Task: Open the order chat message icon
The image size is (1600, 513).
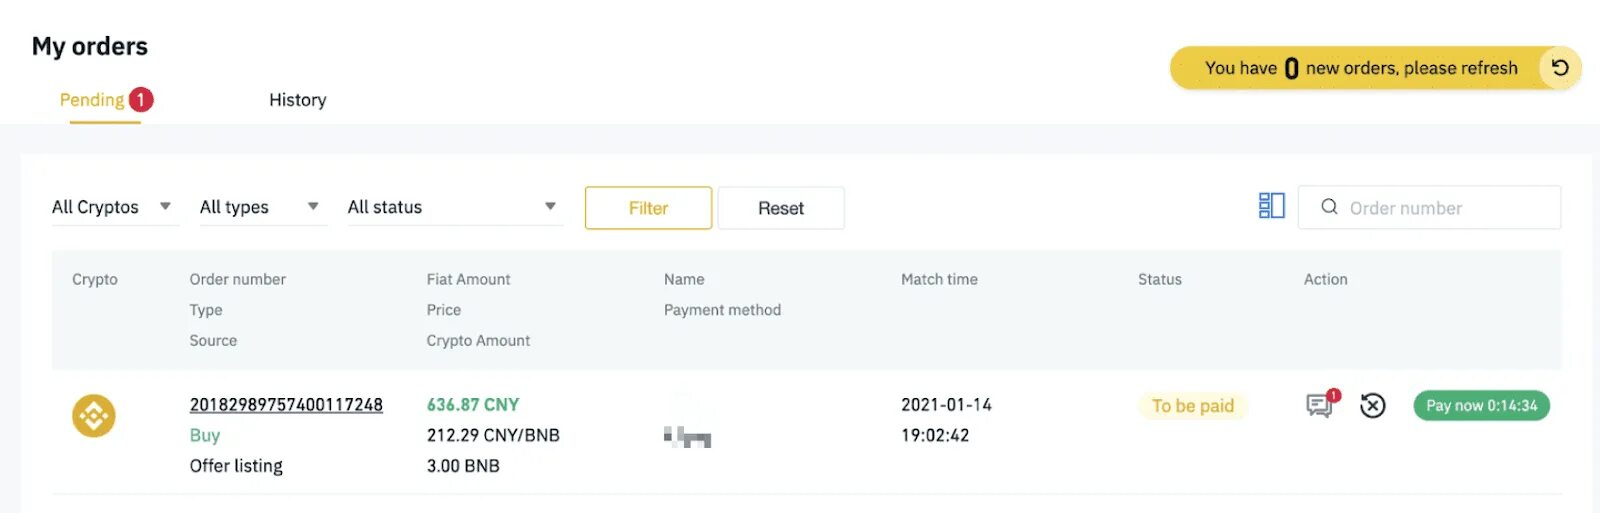Action: coord(1321,404)
